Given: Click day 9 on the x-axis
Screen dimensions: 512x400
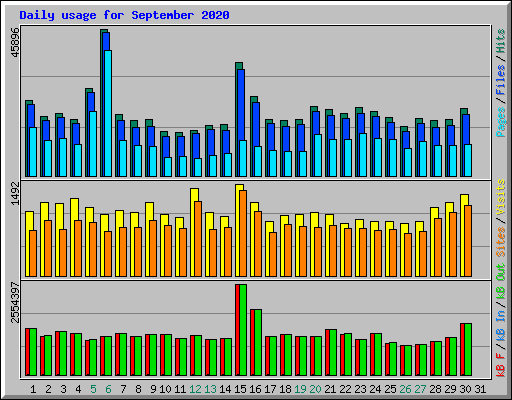Looking at the screenshot, I should [153, 389].
